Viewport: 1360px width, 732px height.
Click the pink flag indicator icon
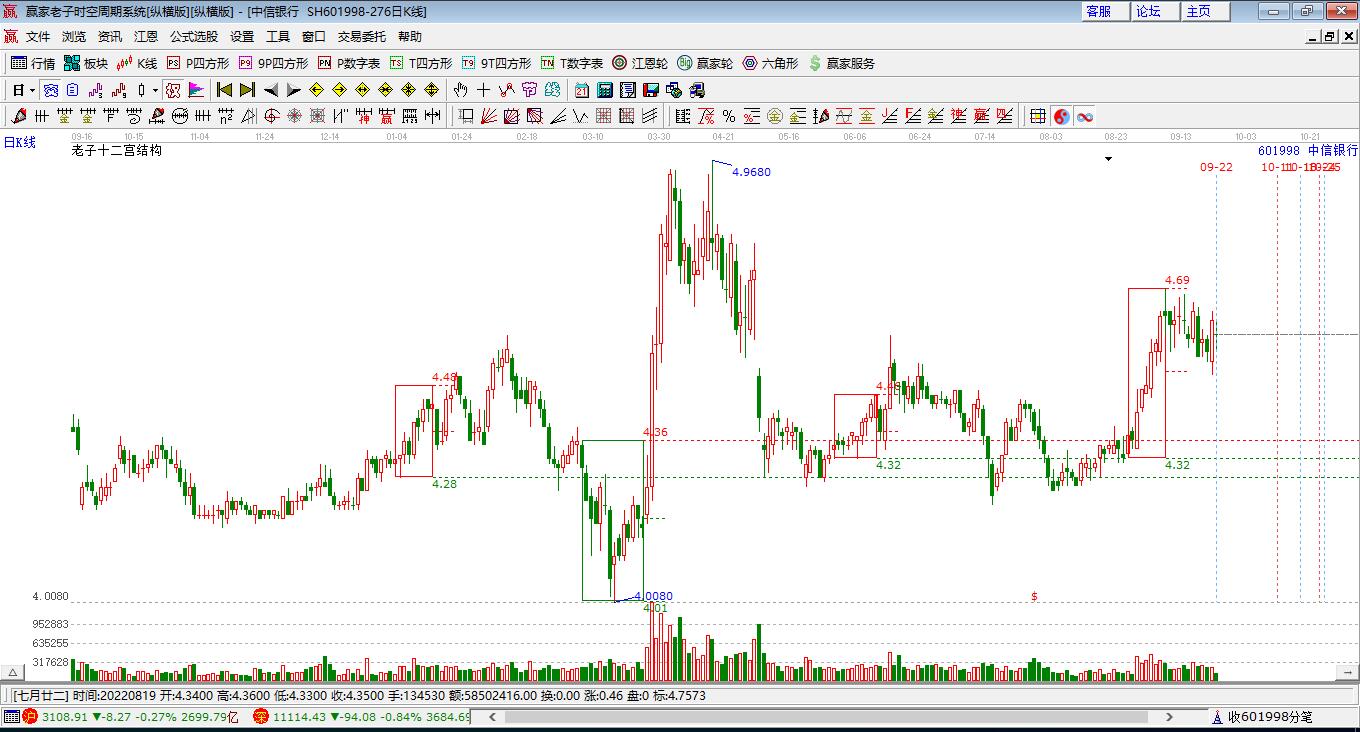(x=196, y=90)
